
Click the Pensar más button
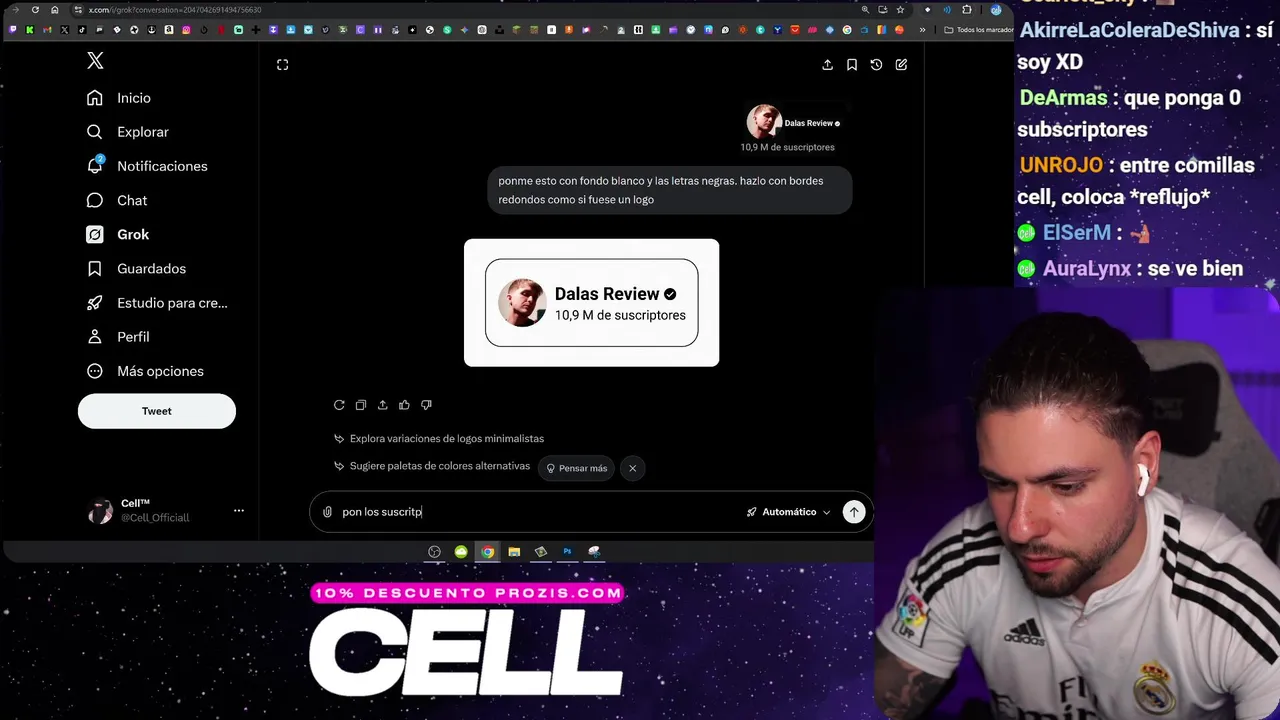(577, 468)
